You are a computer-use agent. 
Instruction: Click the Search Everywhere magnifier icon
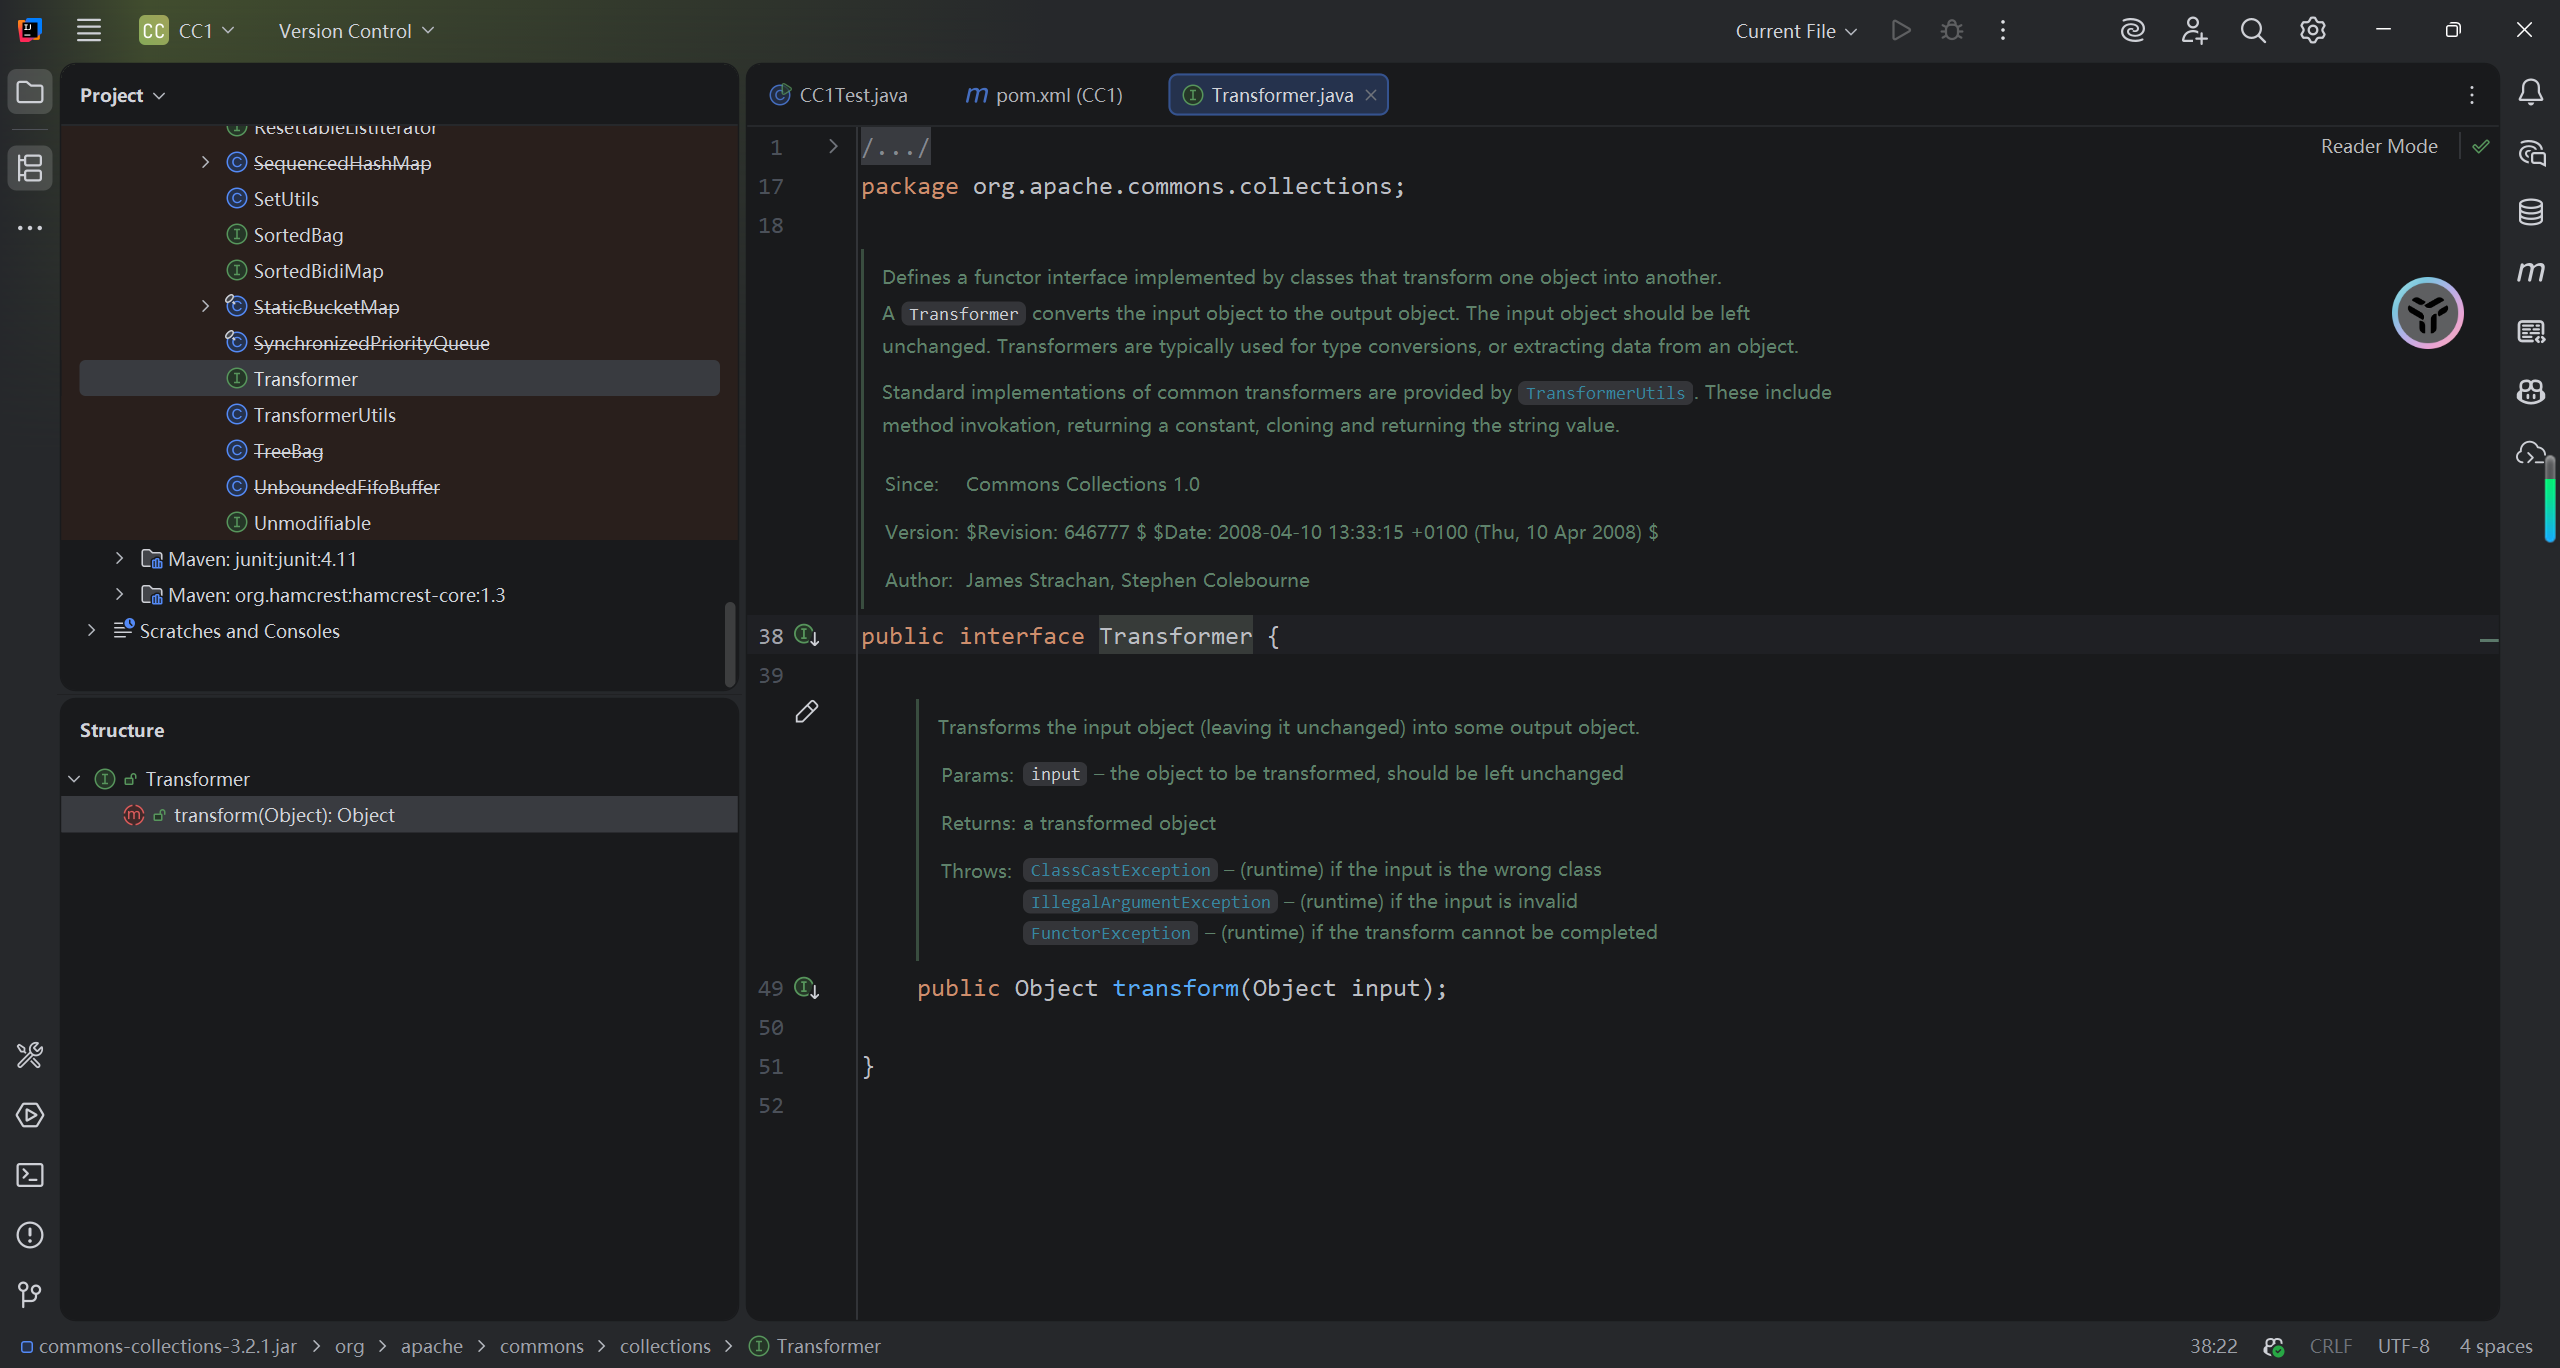point(2252,31)
